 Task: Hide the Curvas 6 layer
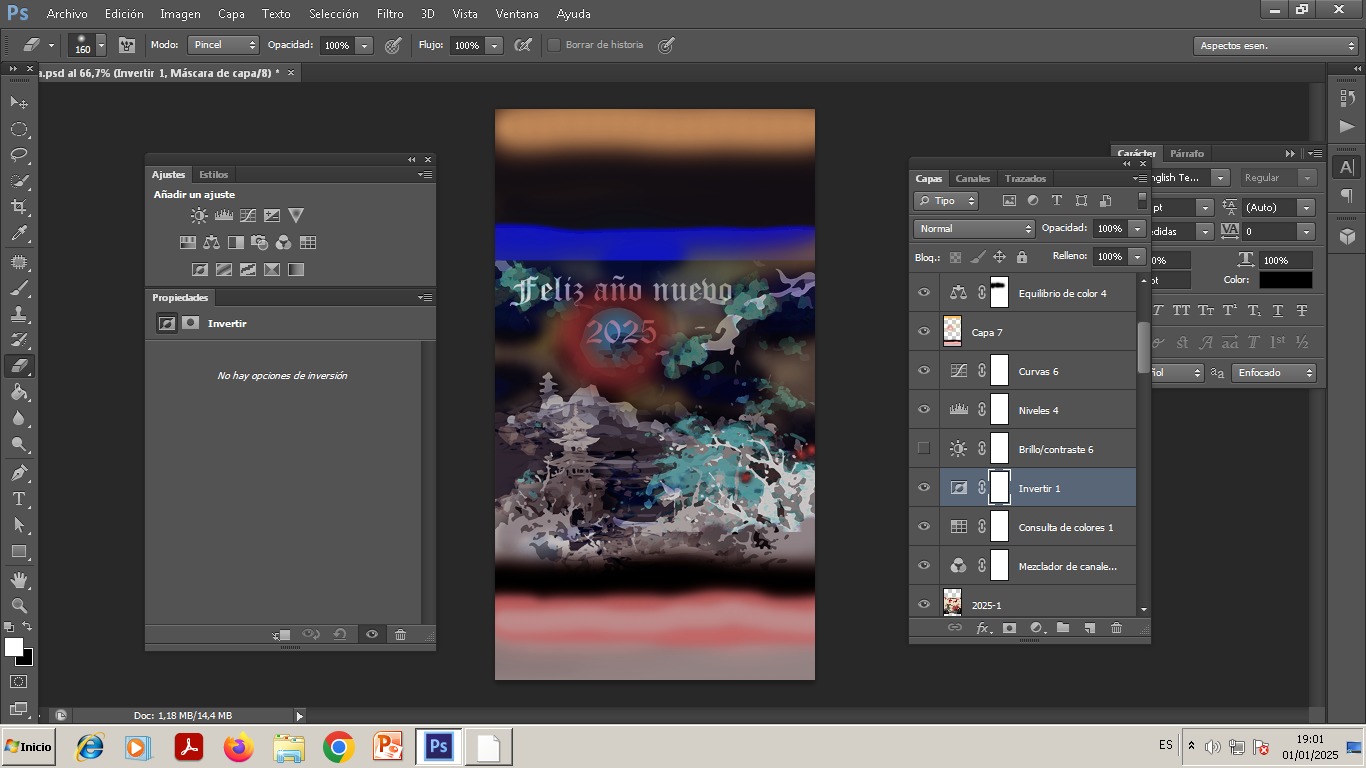point(924,371)
